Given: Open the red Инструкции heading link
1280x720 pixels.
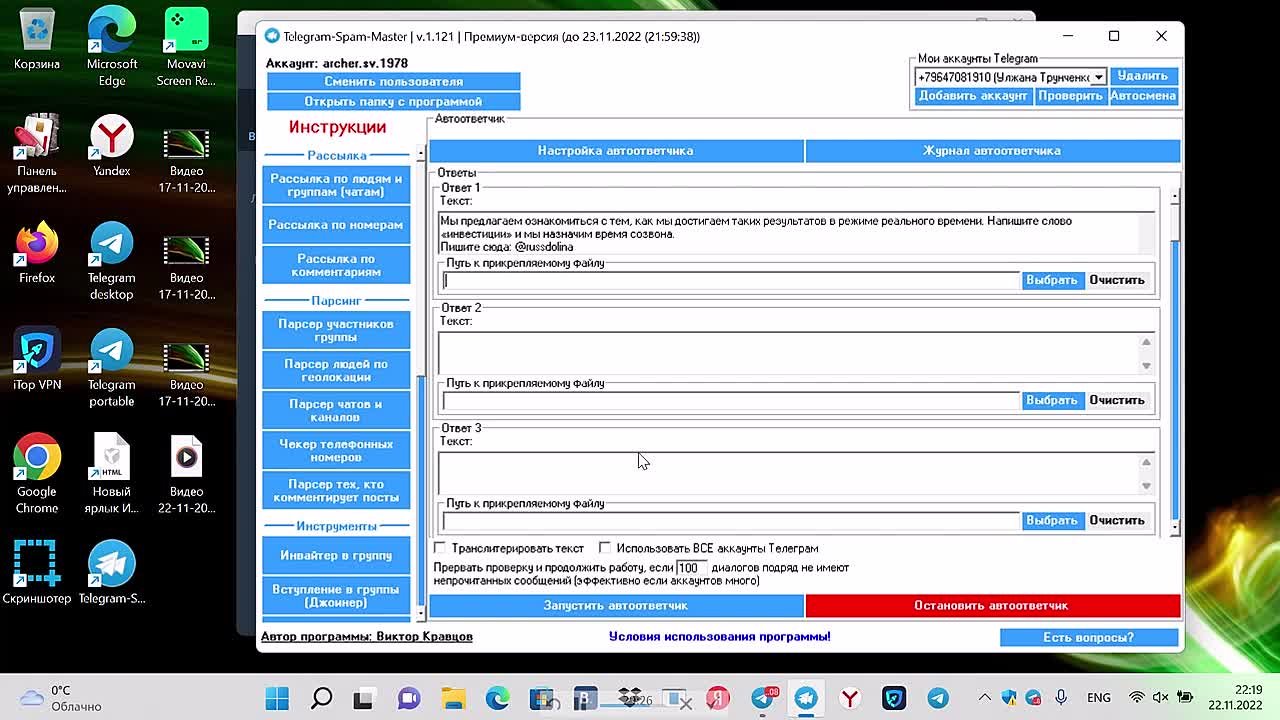Looking at the screenshot, I should coord(337,127).
